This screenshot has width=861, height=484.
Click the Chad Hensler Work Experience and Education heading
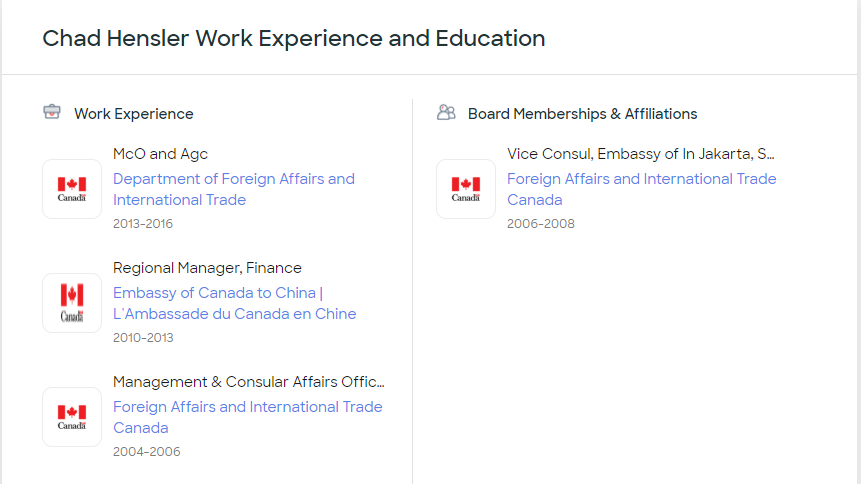pos(294,39)
